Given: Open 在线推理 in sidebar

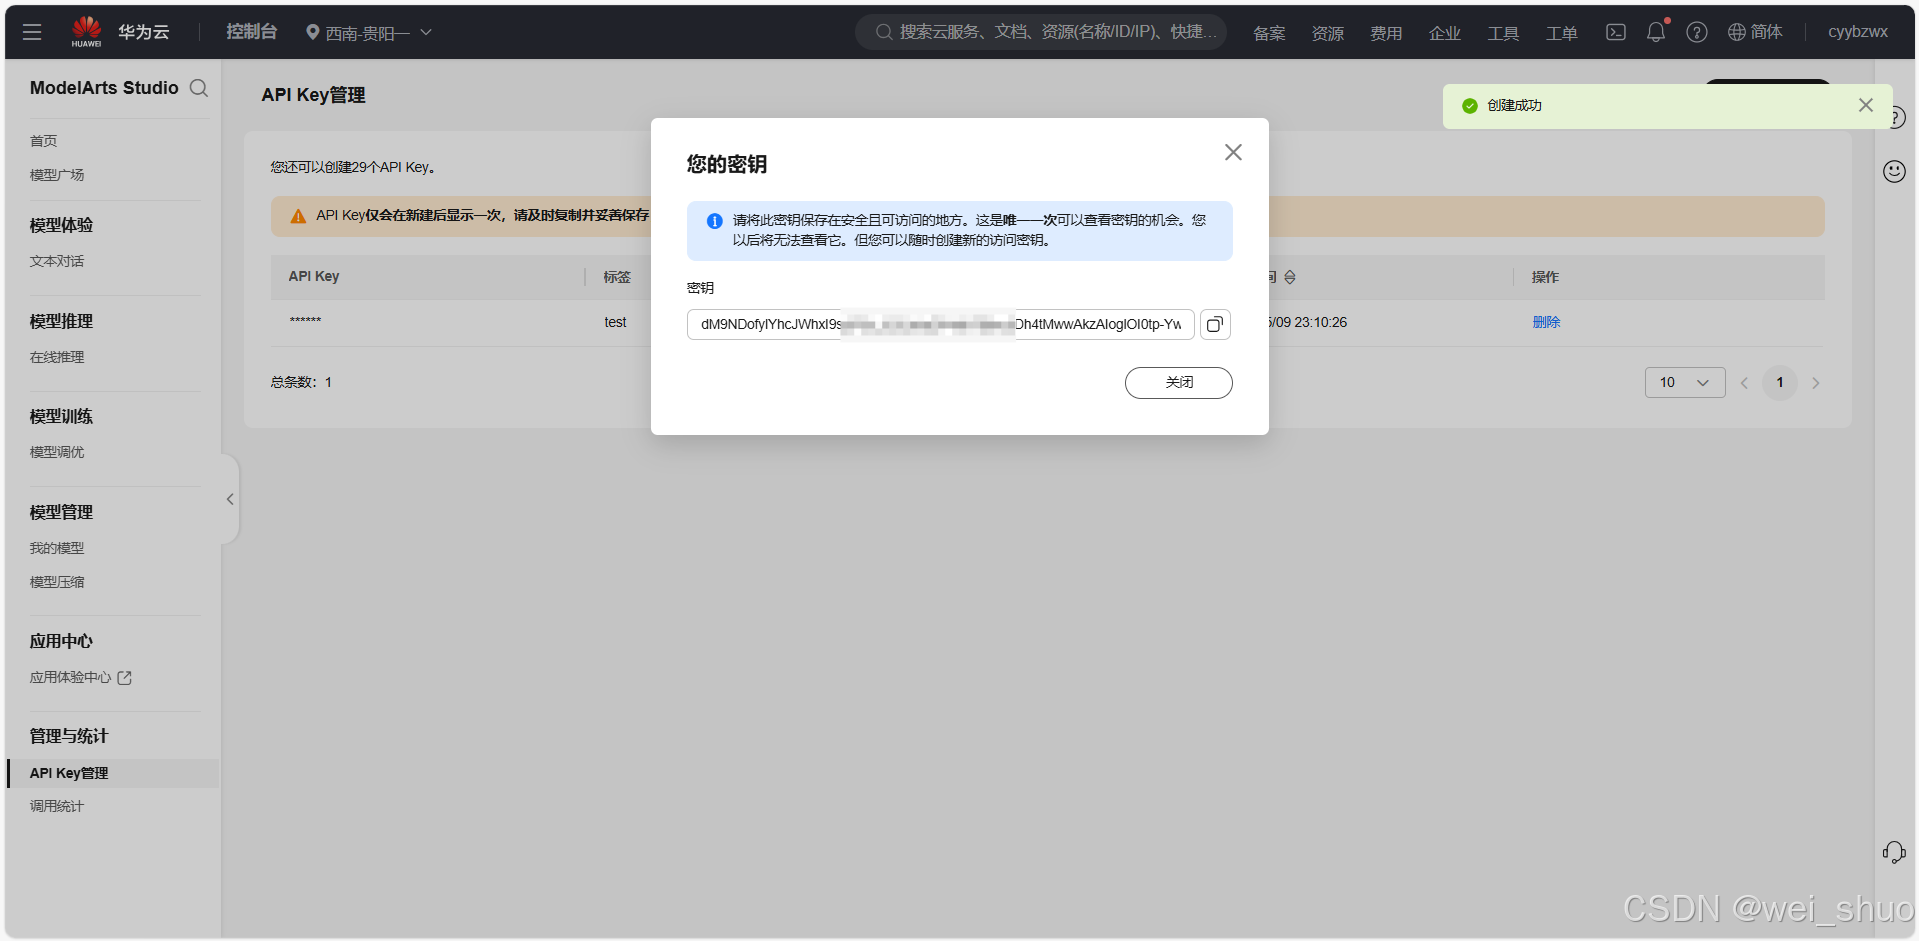Looking at the screenshot, I should coord(57,357).
